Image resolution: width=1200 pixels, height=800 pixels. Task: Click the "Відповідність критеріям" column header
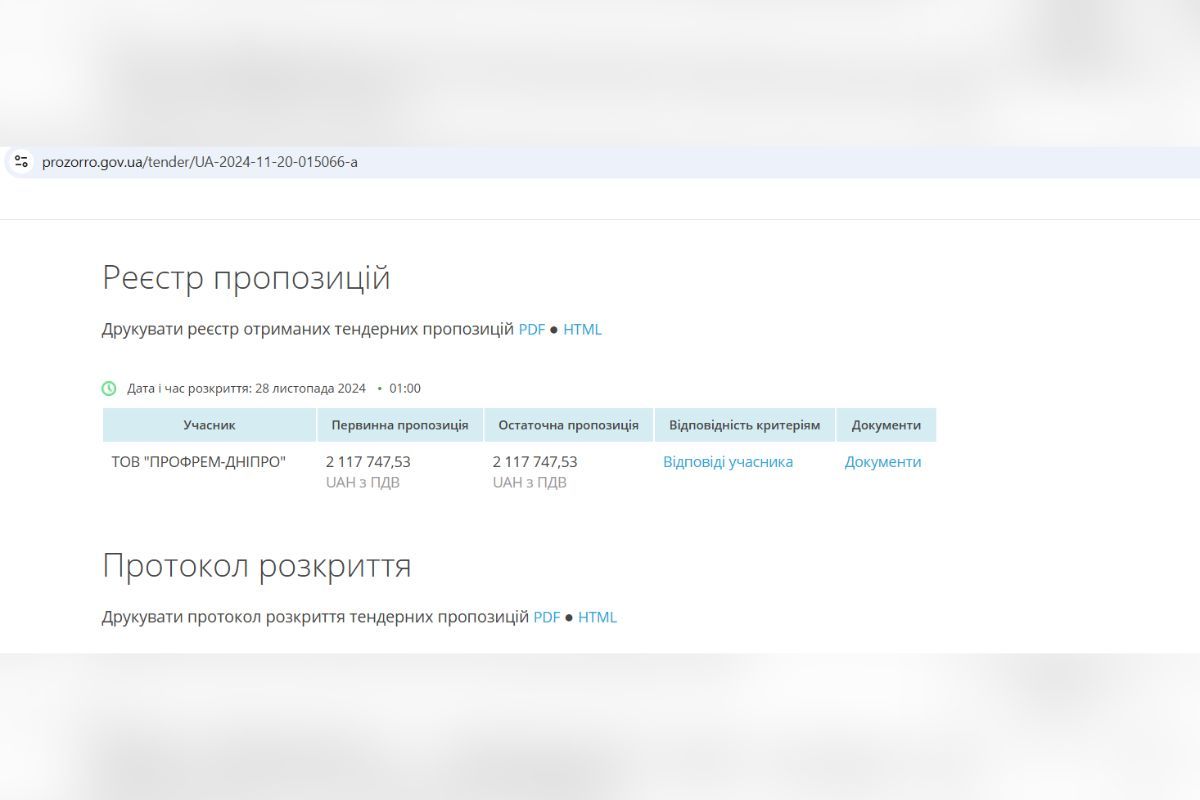(744, 424)
